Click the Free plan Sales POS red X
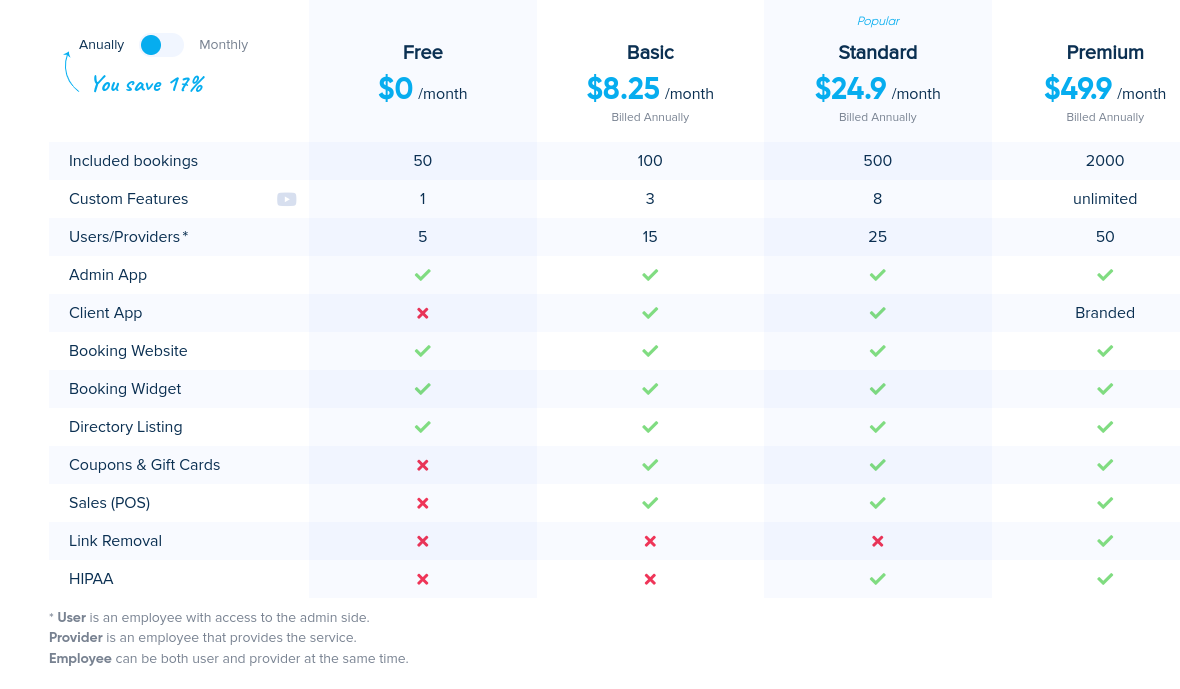The width and height of the screenshot is (1180, 689). [x=422, y=503]
